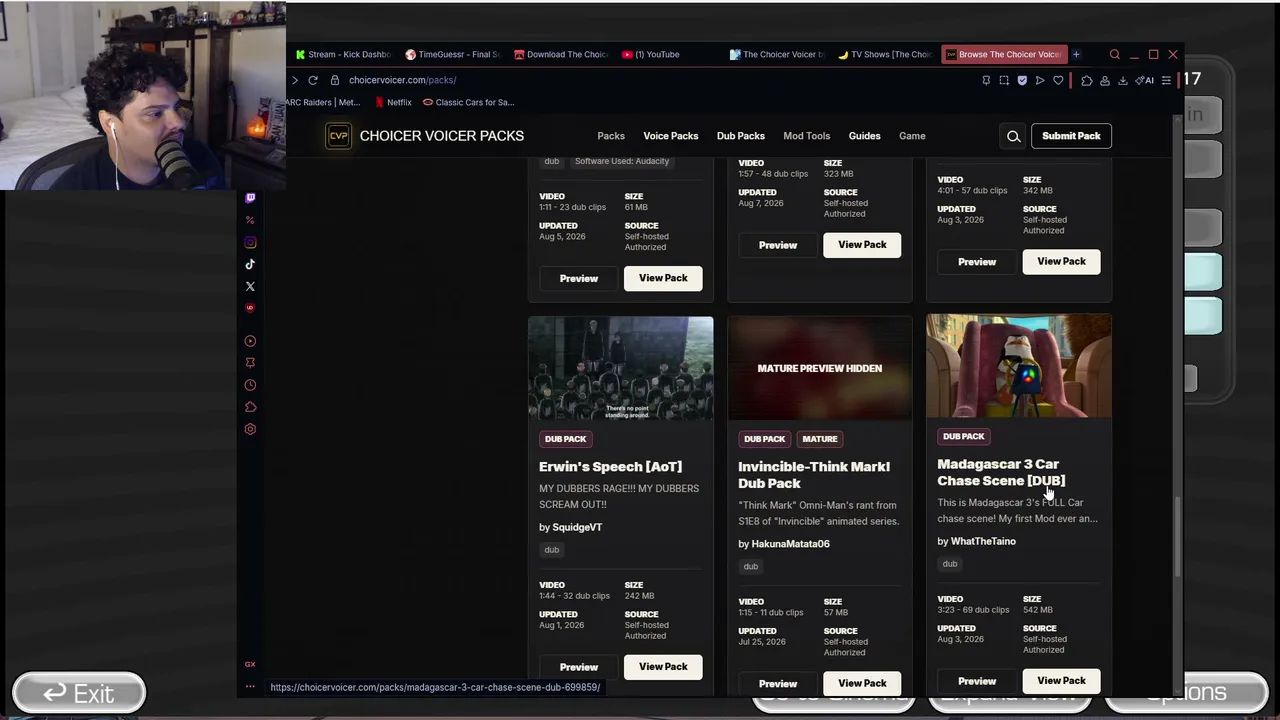Click the CVP logo icon
This screenshot has width=1280, height=720.
coord(338,136)
